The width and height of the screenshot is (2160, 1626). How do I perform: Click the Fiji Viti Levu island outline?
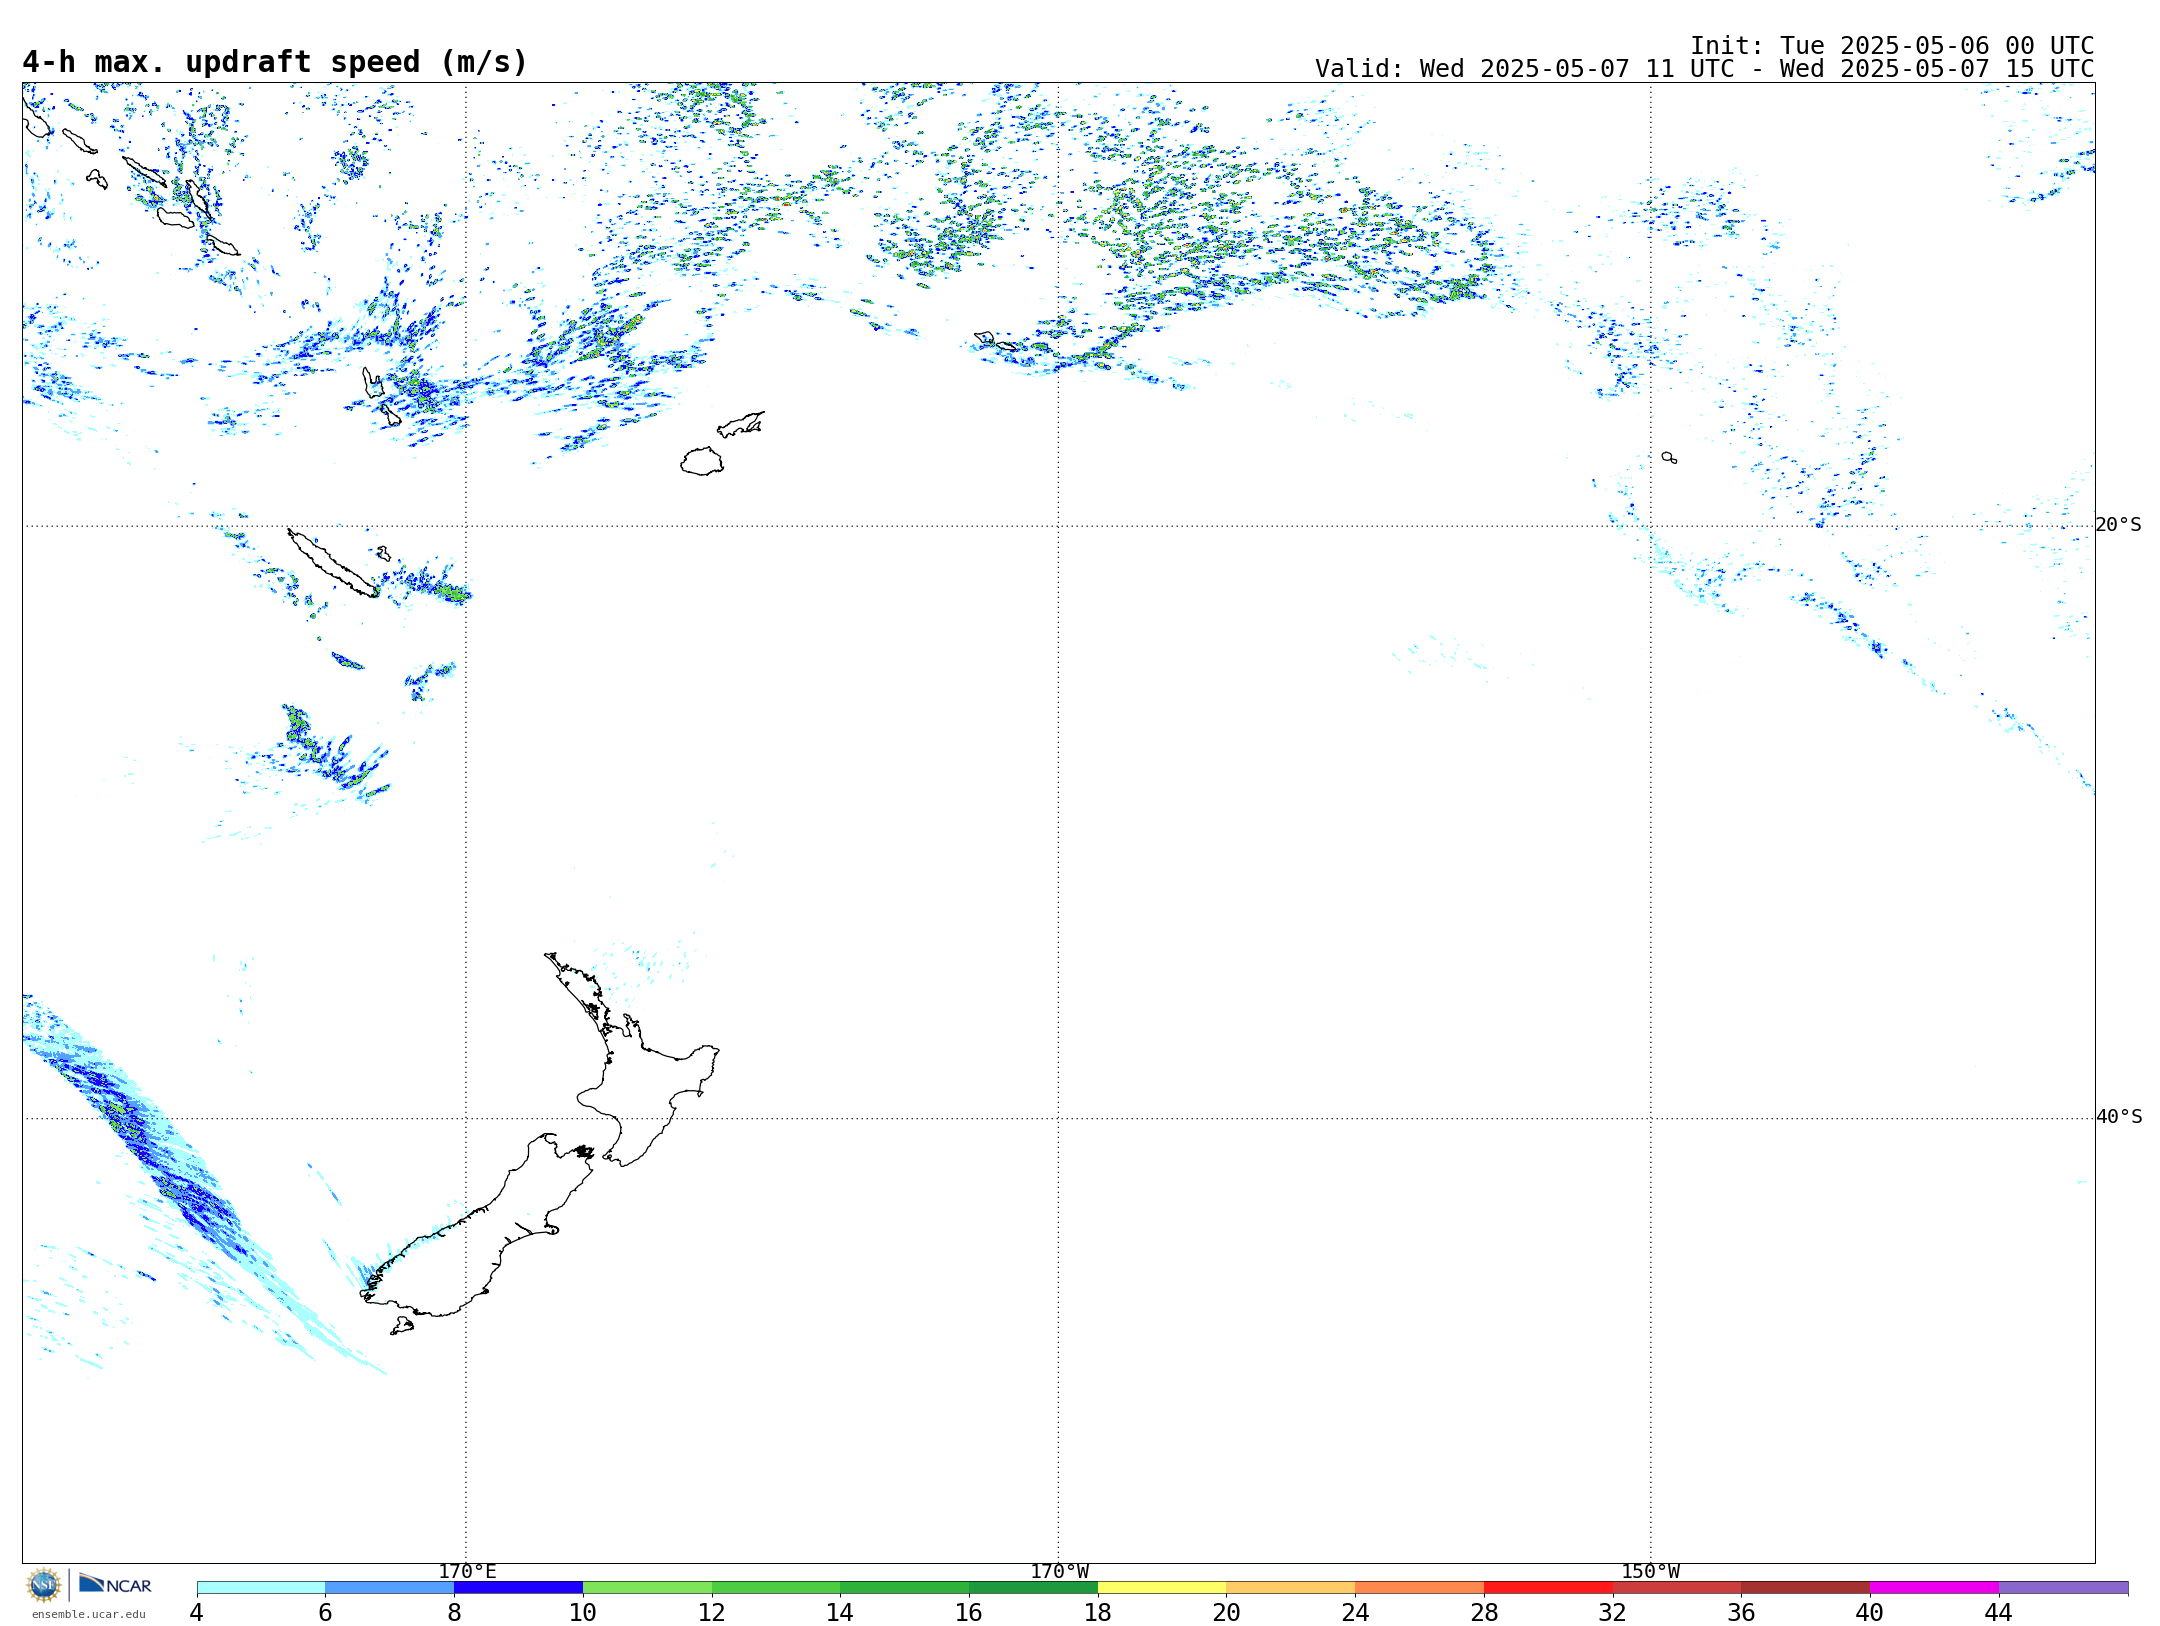tap(702, 461)
